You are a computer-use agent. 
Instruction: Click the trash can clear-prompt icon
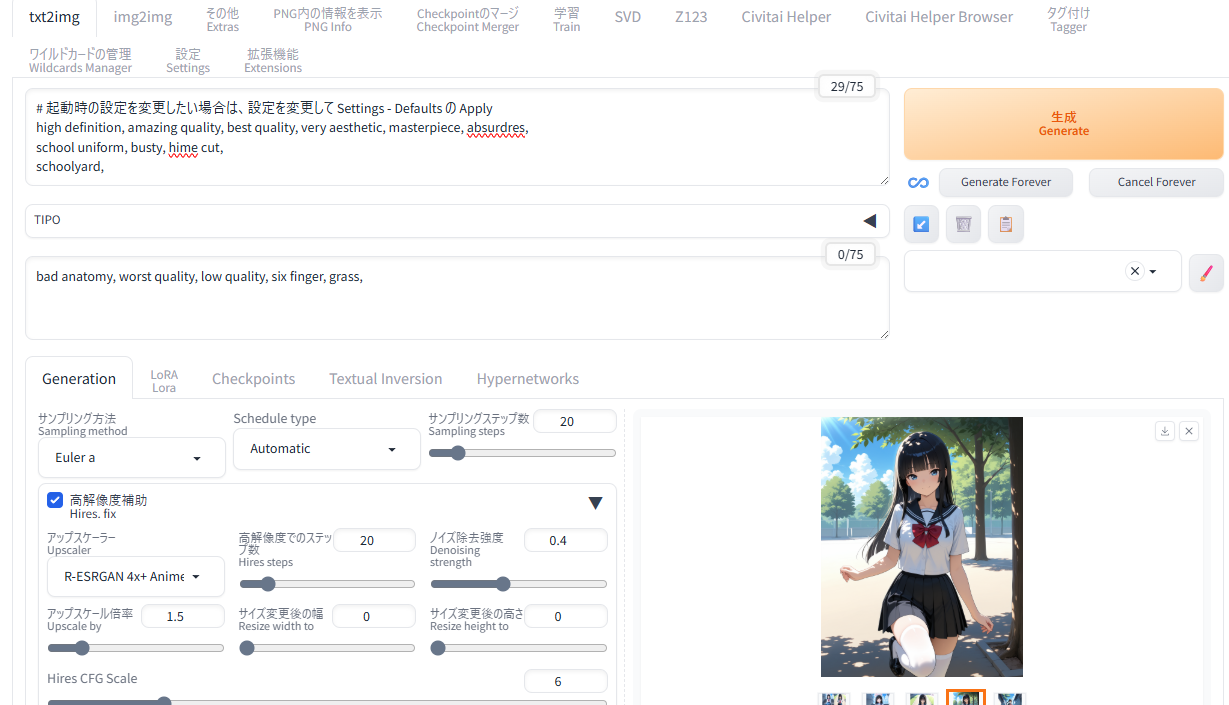coord(963,225)
